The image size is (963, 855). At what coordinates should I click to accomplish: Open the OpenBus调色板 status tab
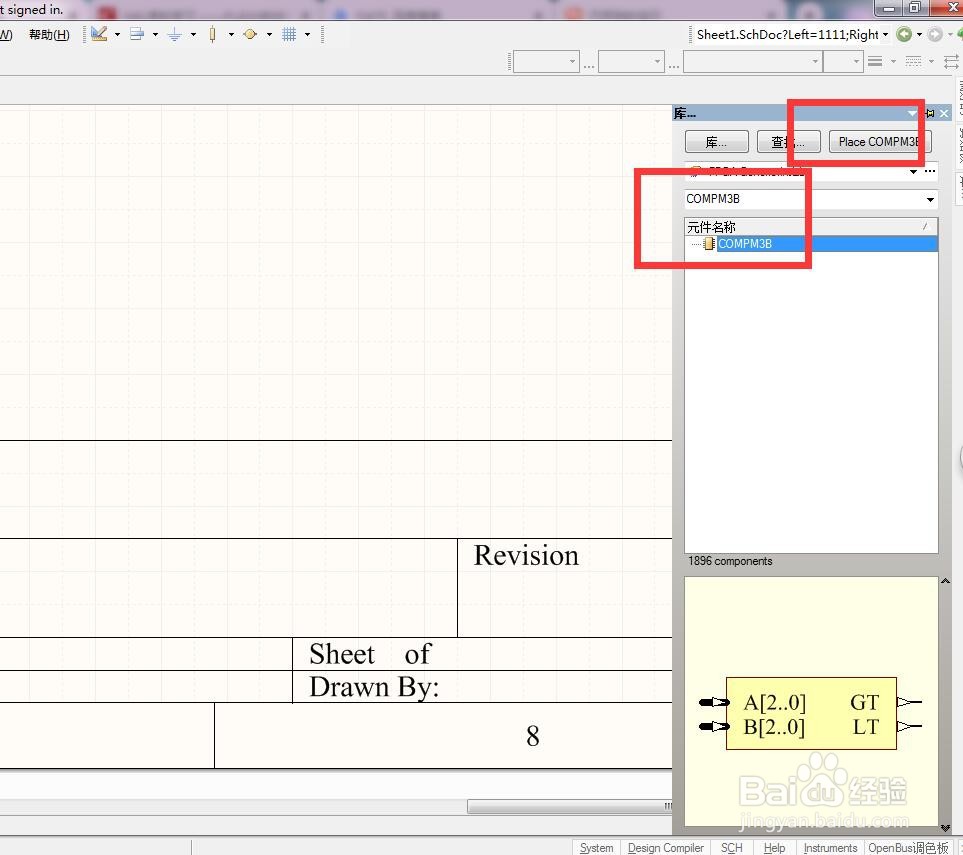coord(908,848)
